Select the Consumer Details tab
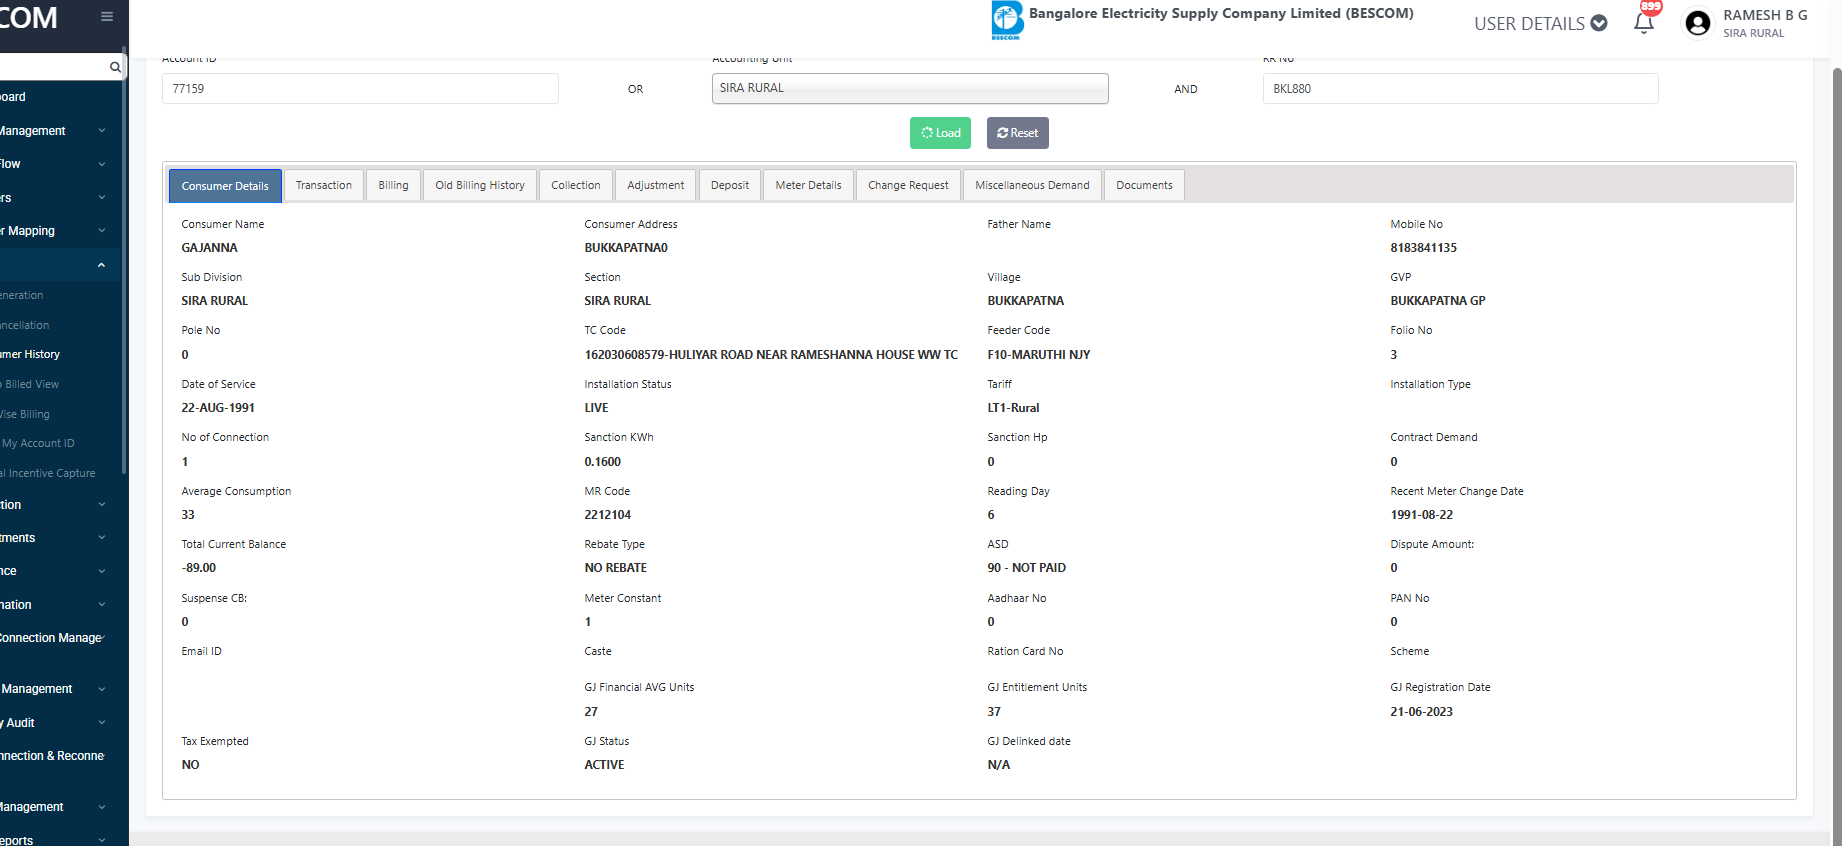This screenshot has width=1842, height=846. (x=225, y=186)
